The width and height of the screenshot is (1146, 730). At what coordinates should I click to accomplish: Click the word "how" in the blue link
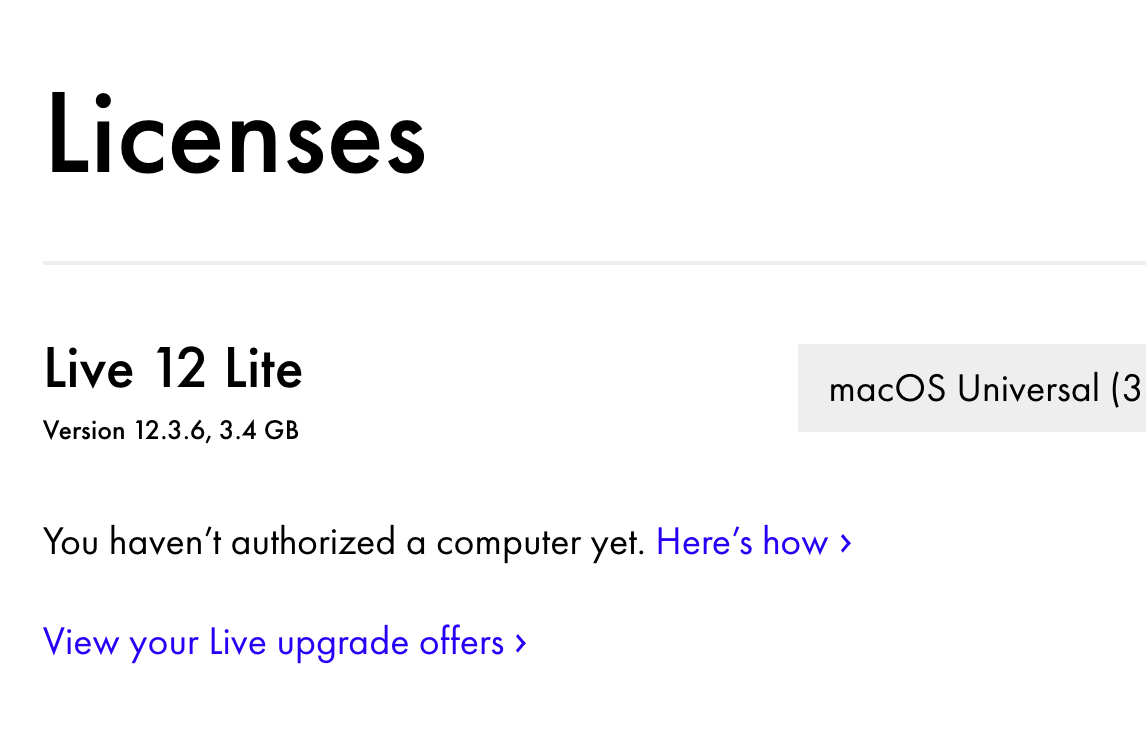[795, 542]
